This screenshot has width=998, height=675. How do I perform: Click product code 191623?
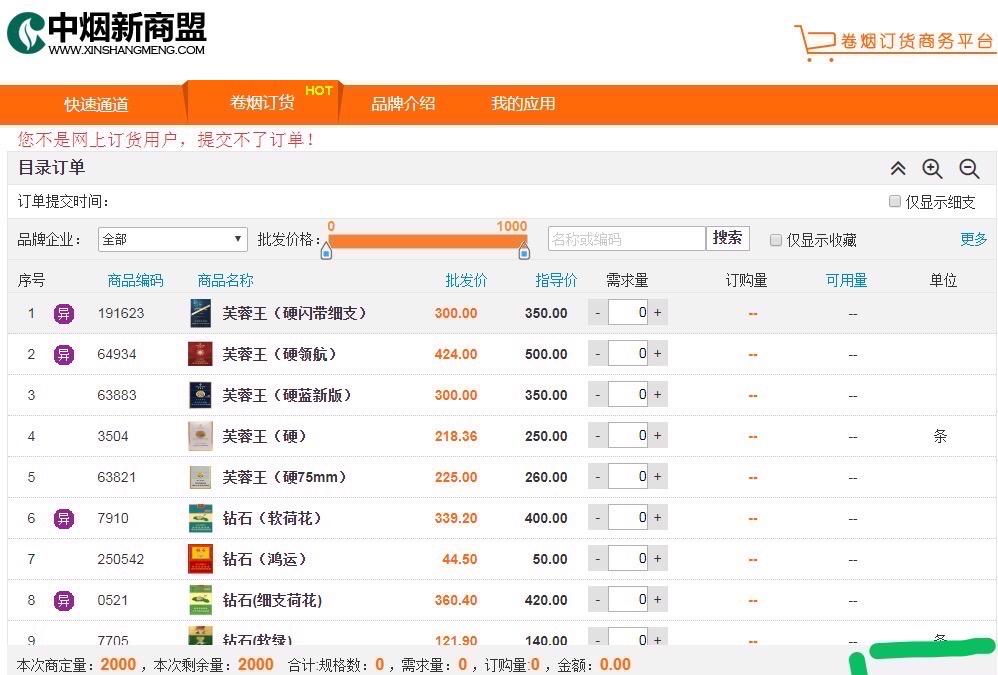121,313
